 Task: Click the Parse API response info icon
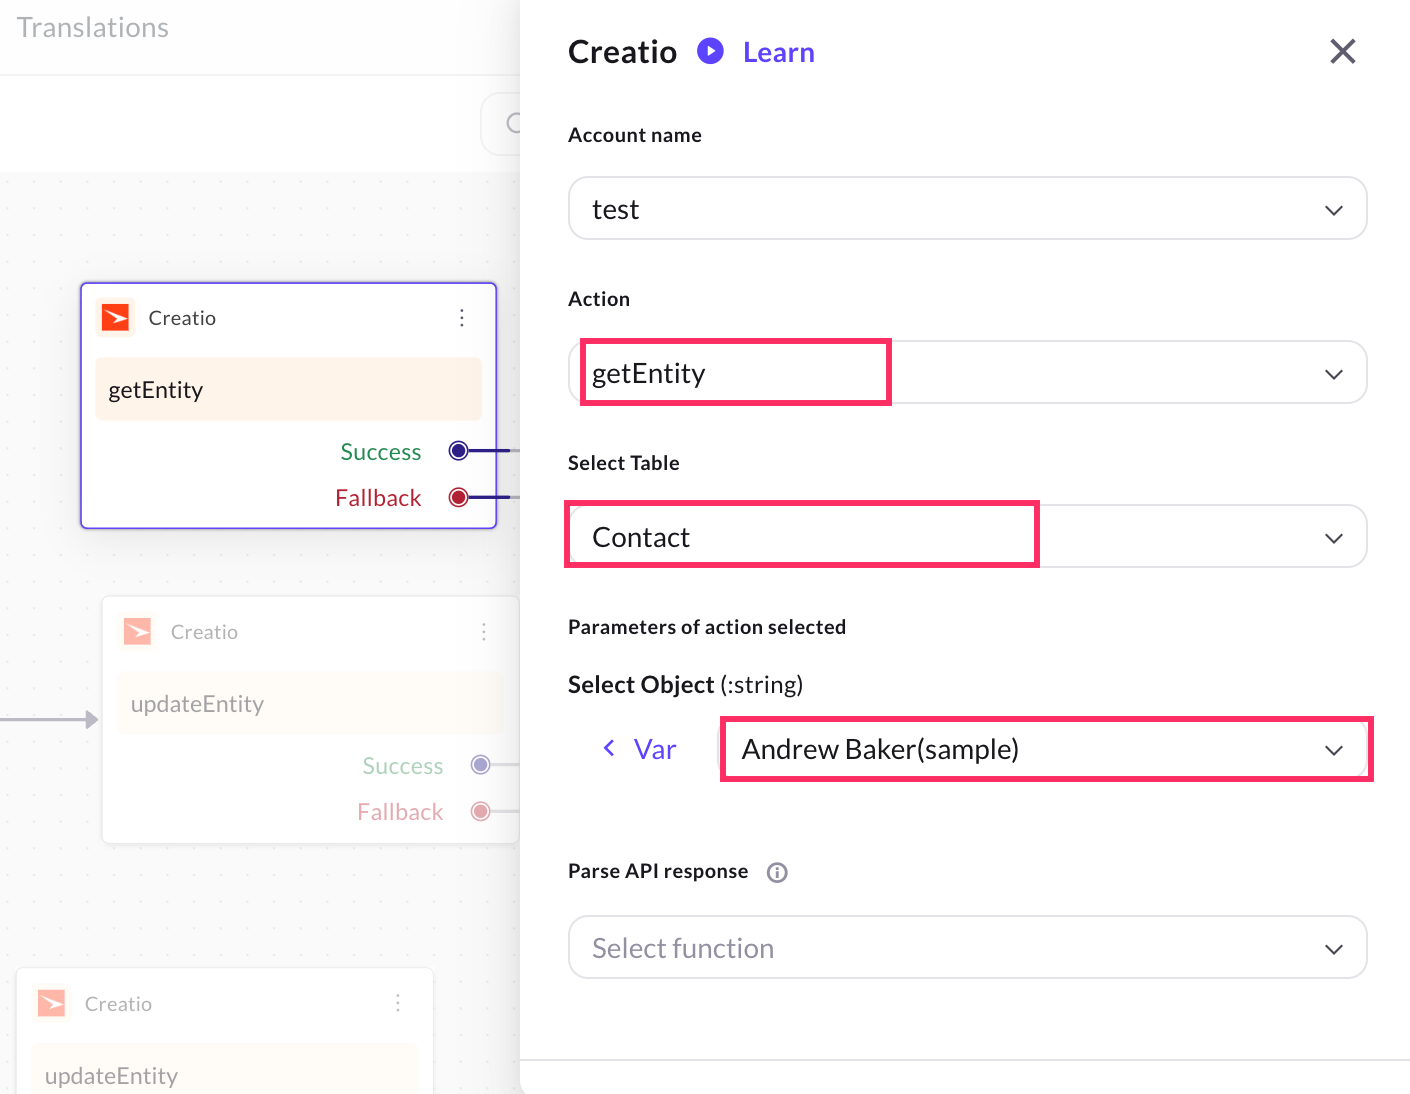[777, 872]
